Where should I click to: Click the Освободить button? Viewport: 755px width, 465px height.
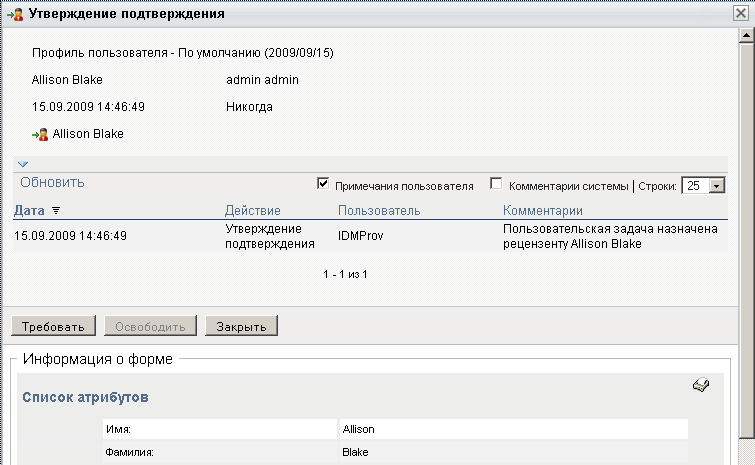tap(150, 327)
